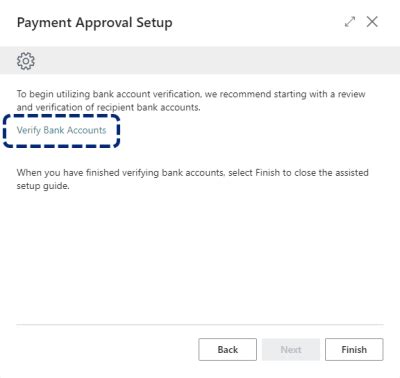Select Finish to close the setup guide
The image size is (400, 378).
[354, 349]
